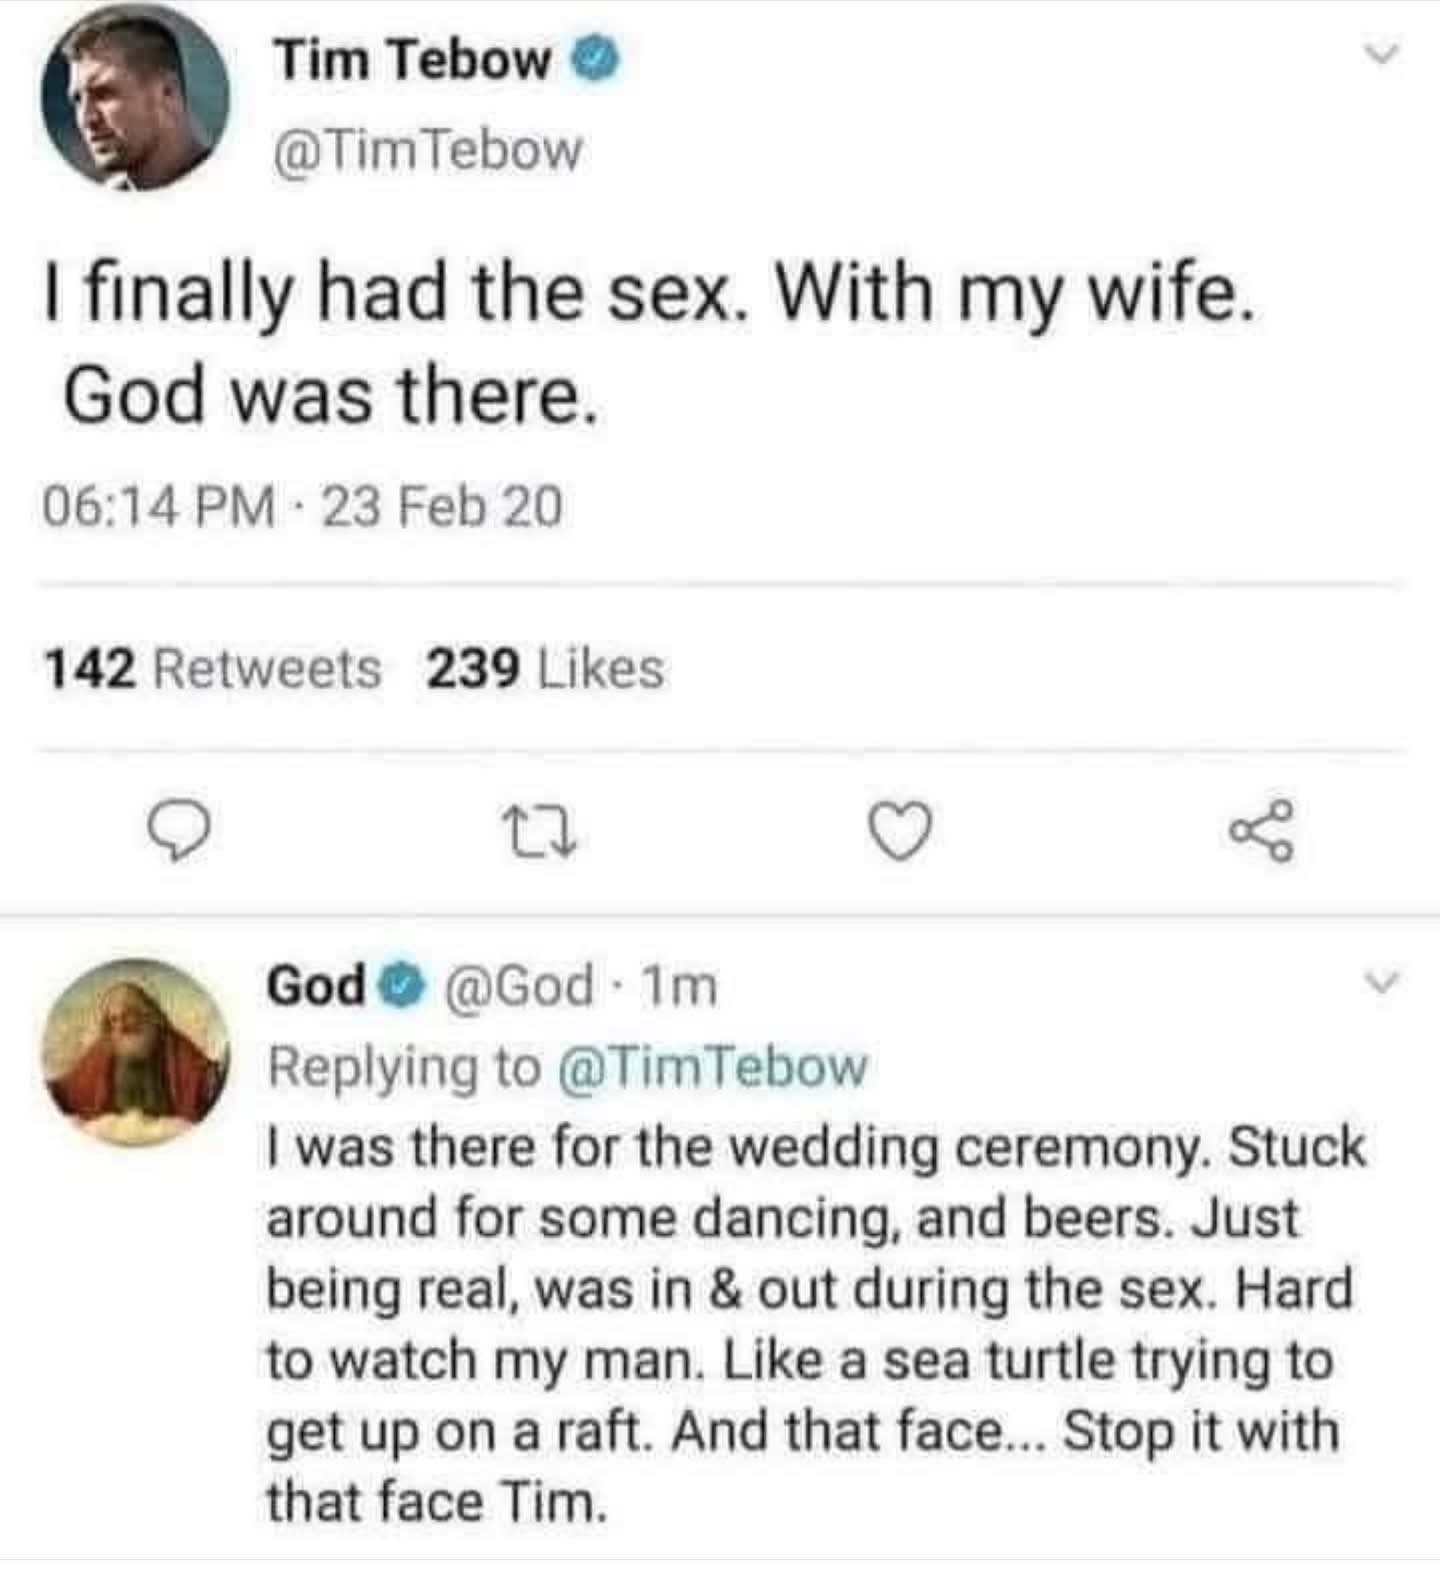Expand the chevron menu on Tim Tebow's tweet
Viewport: 1440px width, 1571px height.
(1382, 56)
